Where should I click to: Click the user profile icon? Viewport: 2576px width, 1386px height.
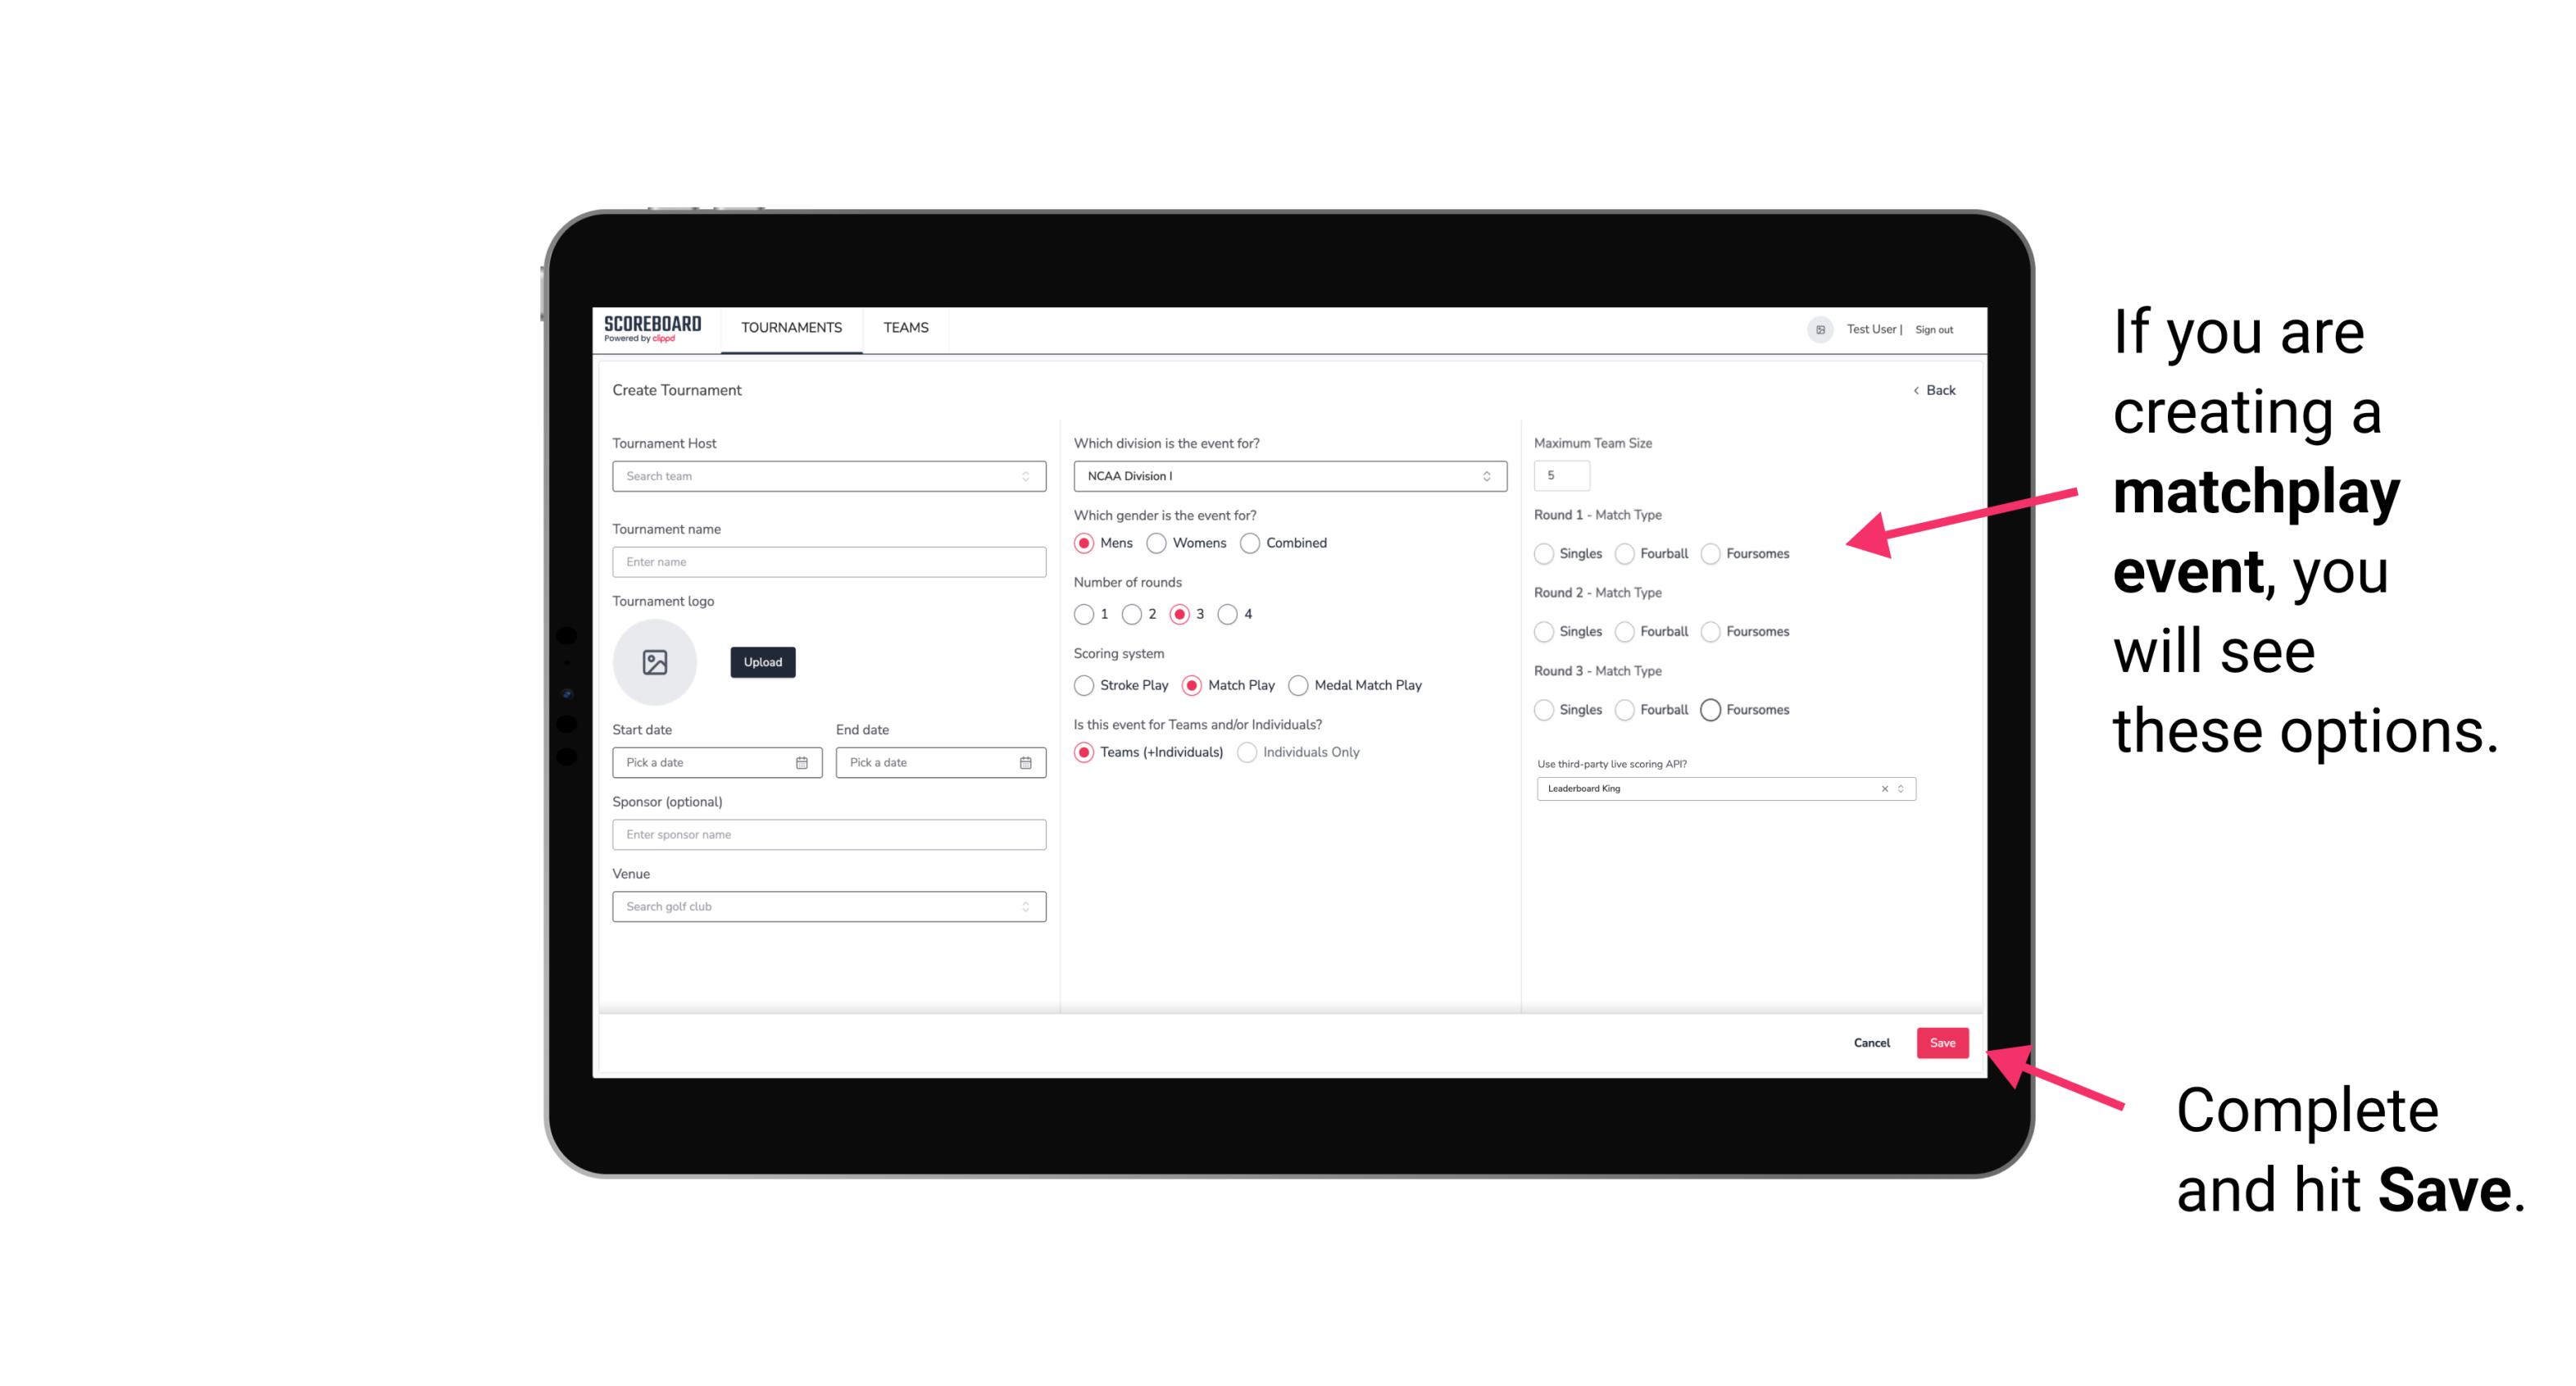[x=1814, y=328]
